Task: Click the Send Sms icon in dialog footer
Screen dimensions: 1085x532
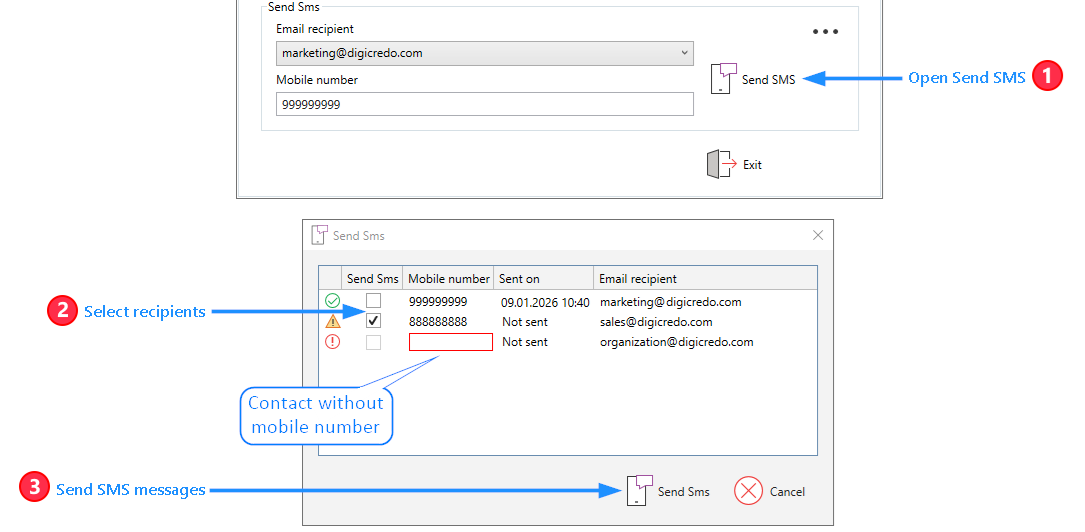Action: (639, 490)
